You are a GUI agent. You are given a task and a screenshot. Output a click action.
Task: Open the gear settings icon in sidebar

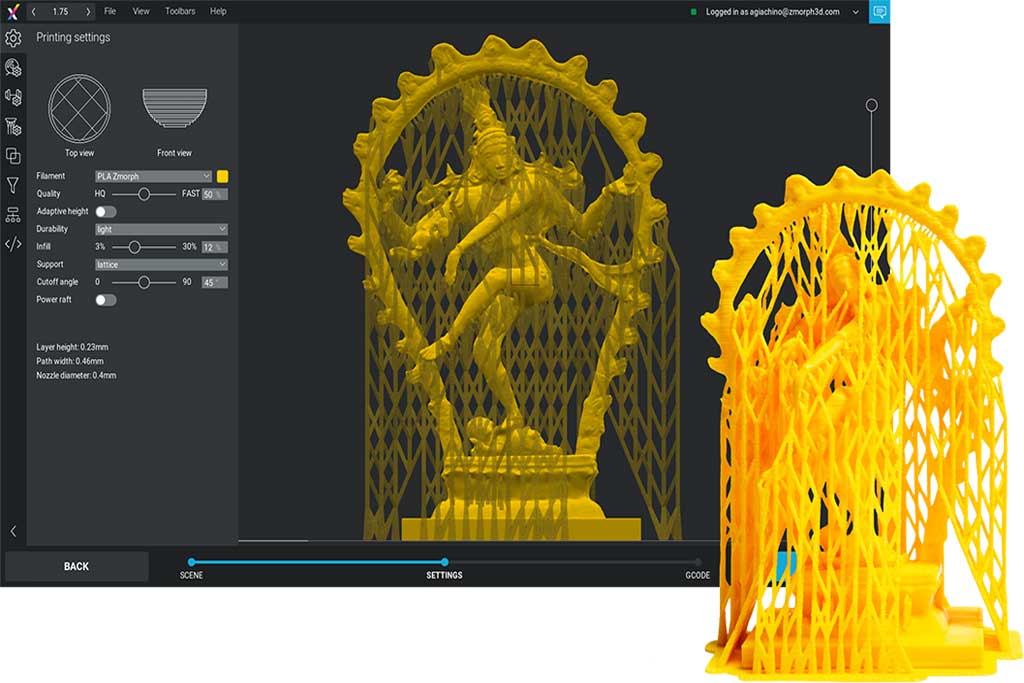click(13, 38)
